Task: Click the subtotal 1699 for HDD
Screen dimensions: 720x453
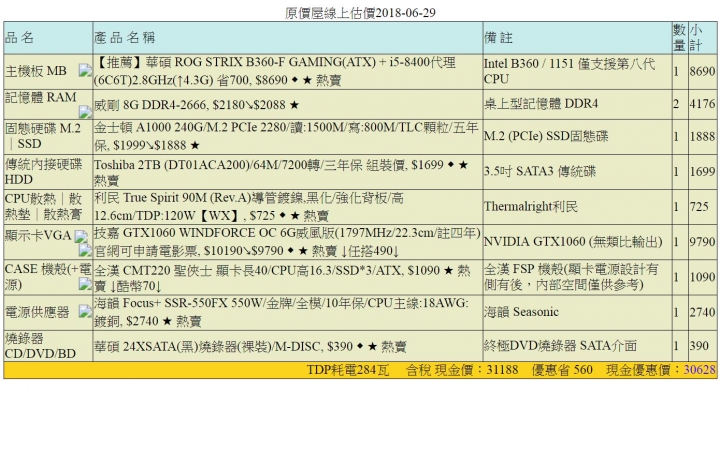Action: (702, 172)
